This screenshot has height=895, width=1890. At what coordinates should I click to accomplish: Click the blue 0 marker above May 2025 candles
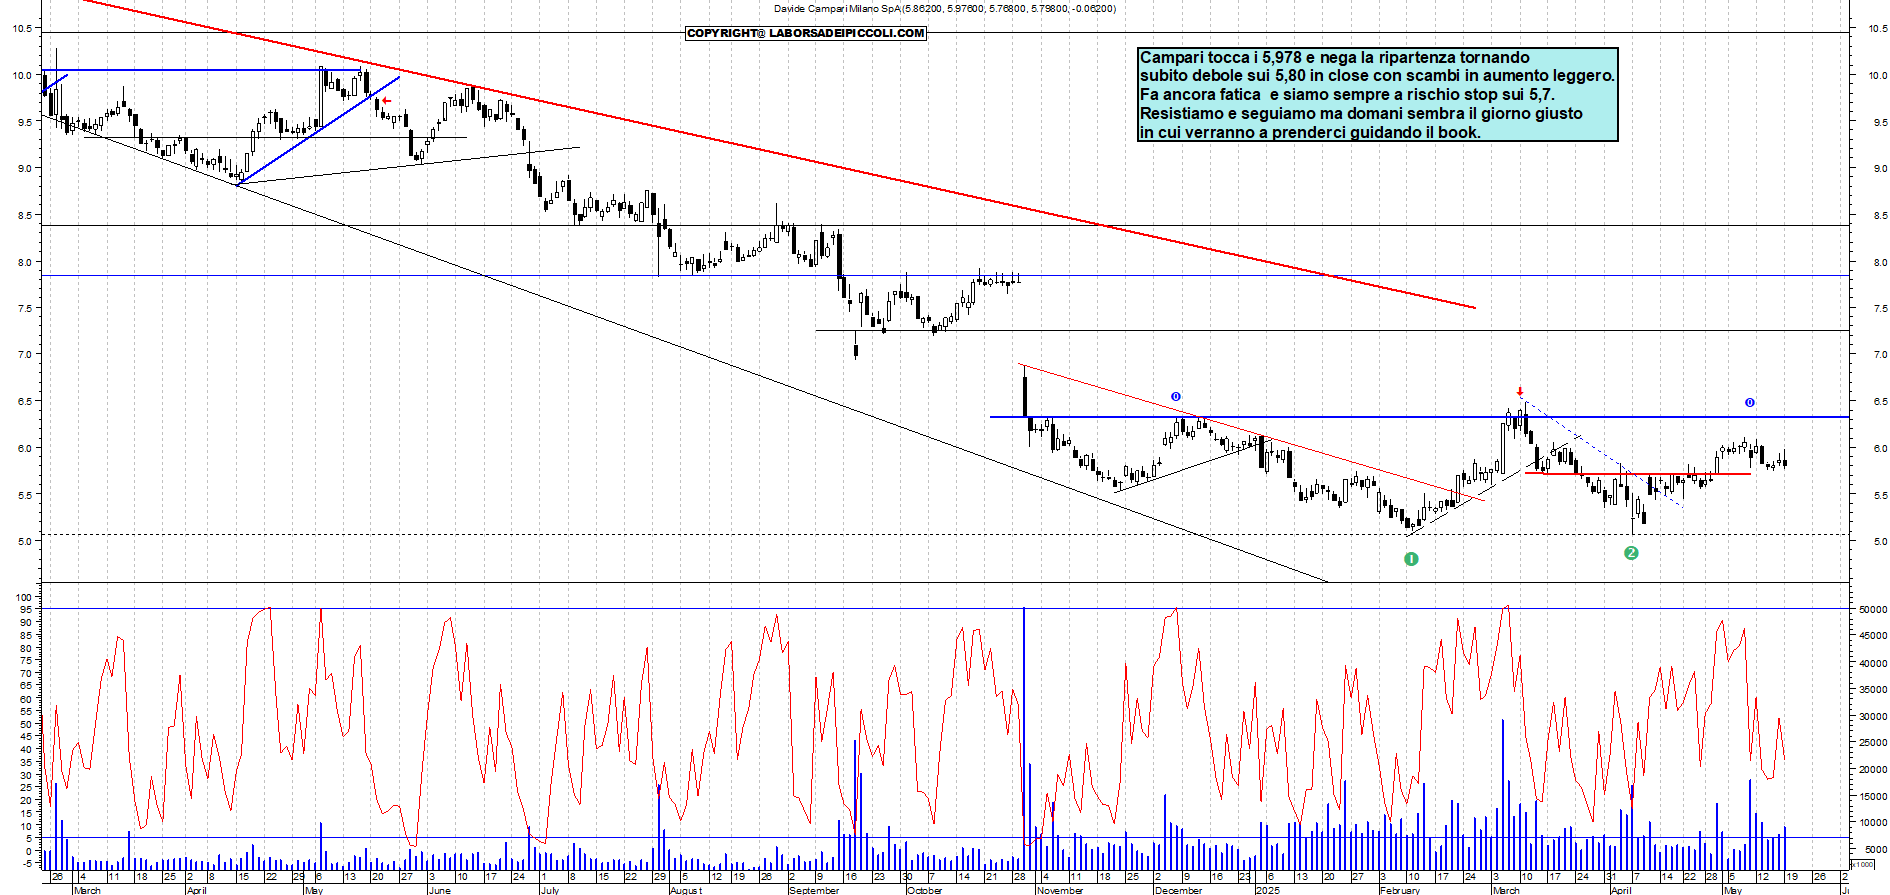(x=1750, y=403)
